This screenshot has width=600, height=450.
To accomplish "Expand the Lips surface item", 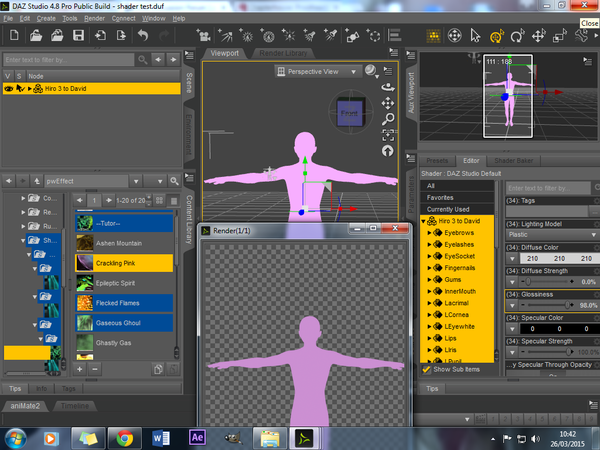I will (429, 338).
